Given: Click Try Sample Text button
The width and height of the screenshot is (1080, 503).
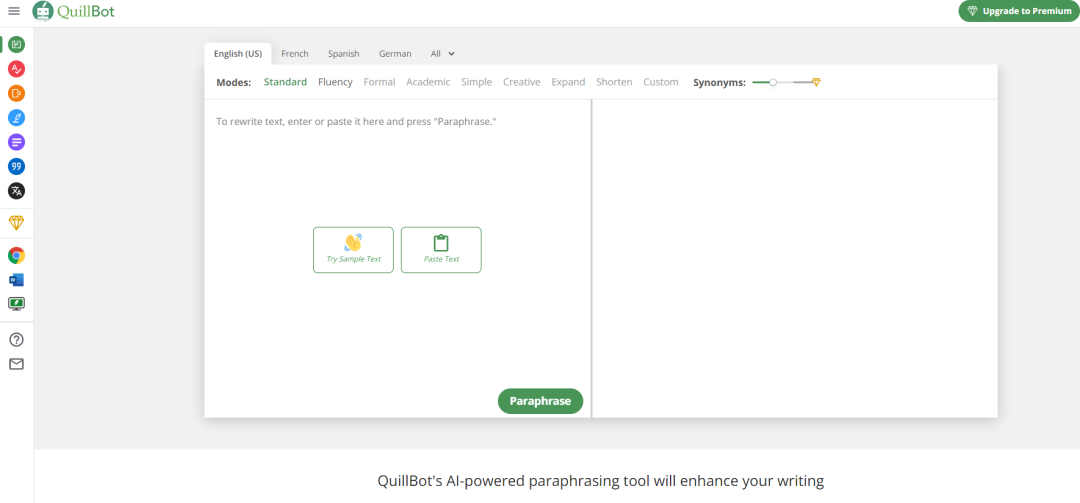Looking at the screenshot, I should (x=353, y=250).
